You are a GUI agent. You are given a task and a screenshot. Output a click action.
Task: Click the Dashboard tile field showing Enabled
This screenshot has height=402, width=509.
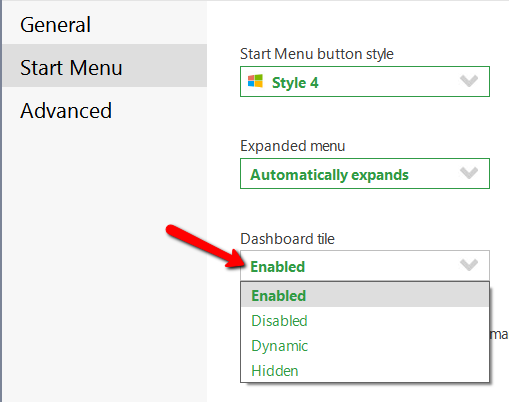pyautogui.click(x=365, y=266)
